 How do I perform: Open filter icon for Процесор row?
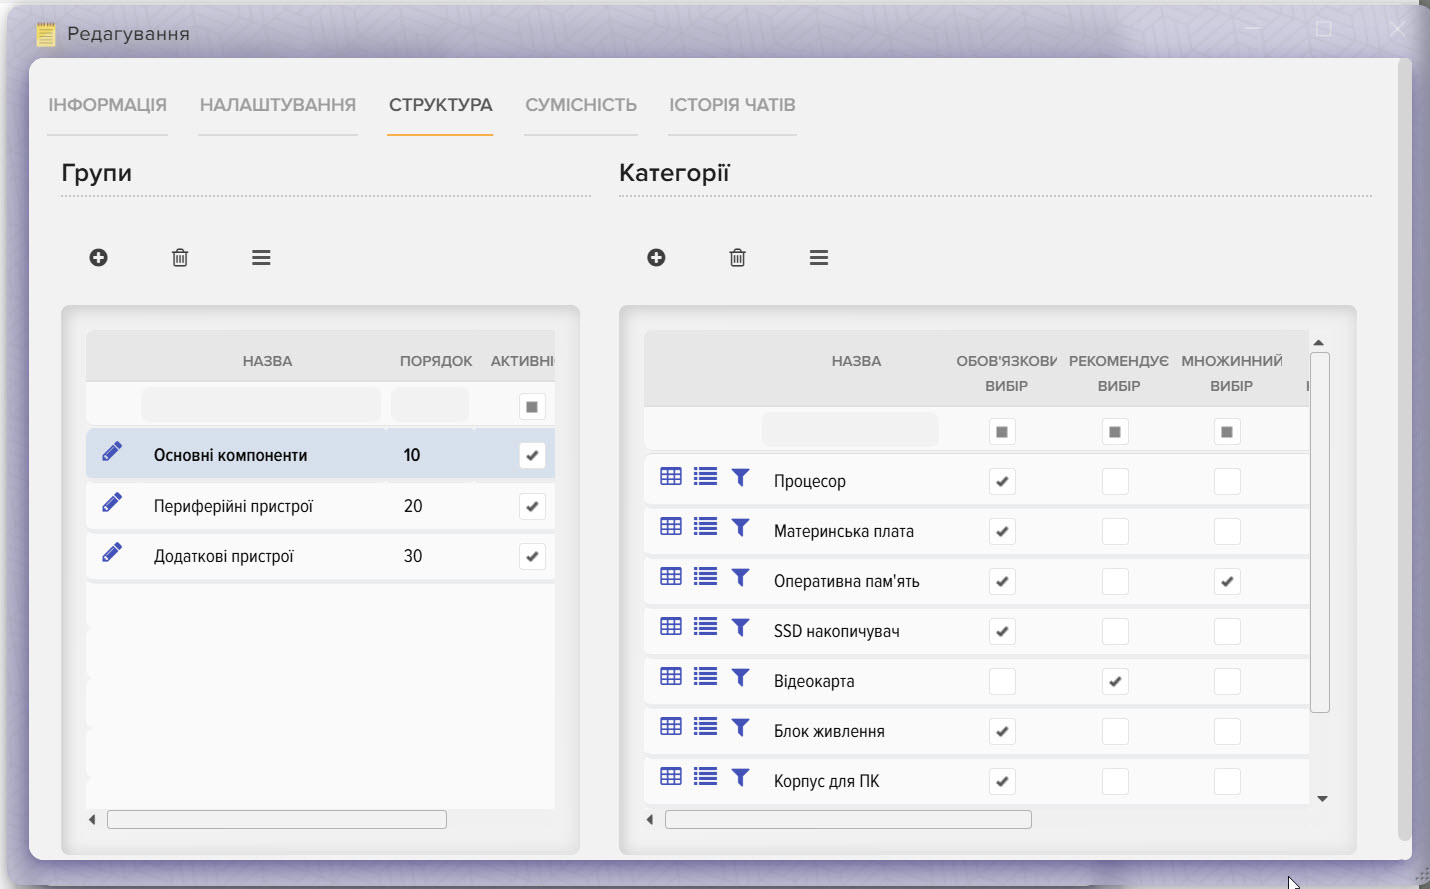point(741,477)
